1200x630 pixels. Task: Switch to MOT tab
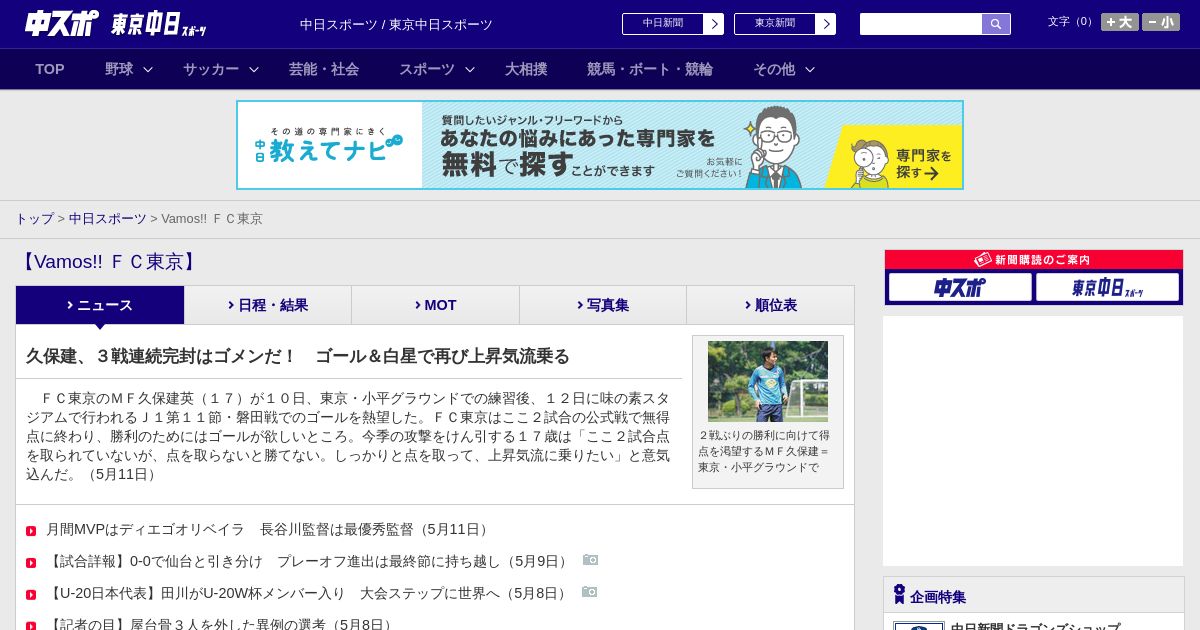pyautogui.click(x=436, y=305)
